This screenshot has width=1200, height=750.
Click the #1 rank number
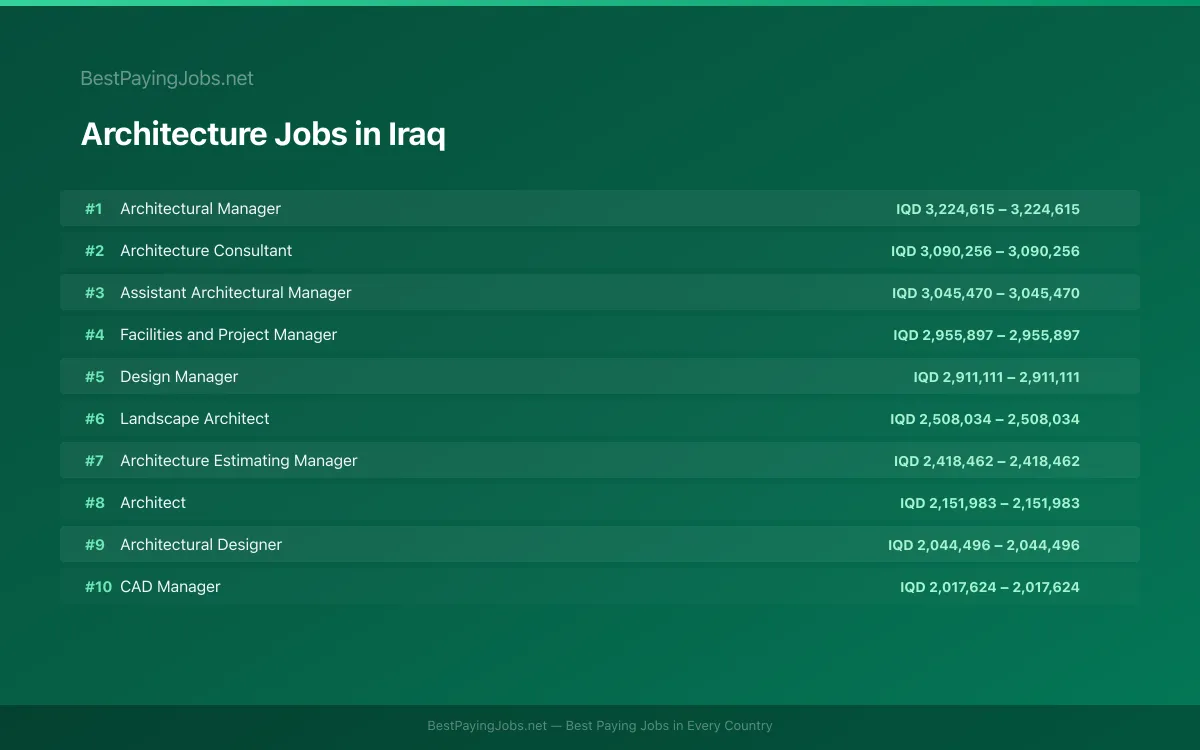click(94, 209)
